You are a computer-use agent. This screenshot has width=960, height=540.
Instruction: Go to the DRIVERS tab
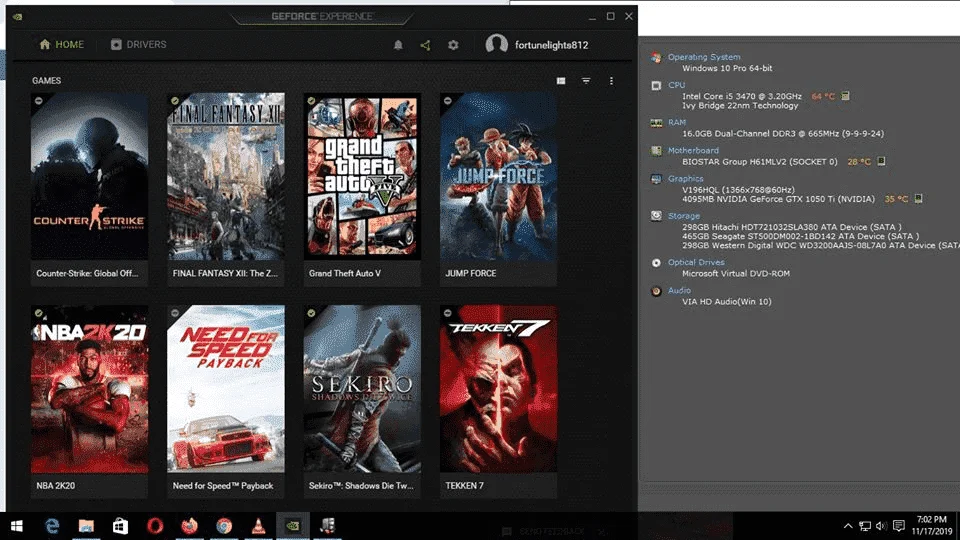139,45
